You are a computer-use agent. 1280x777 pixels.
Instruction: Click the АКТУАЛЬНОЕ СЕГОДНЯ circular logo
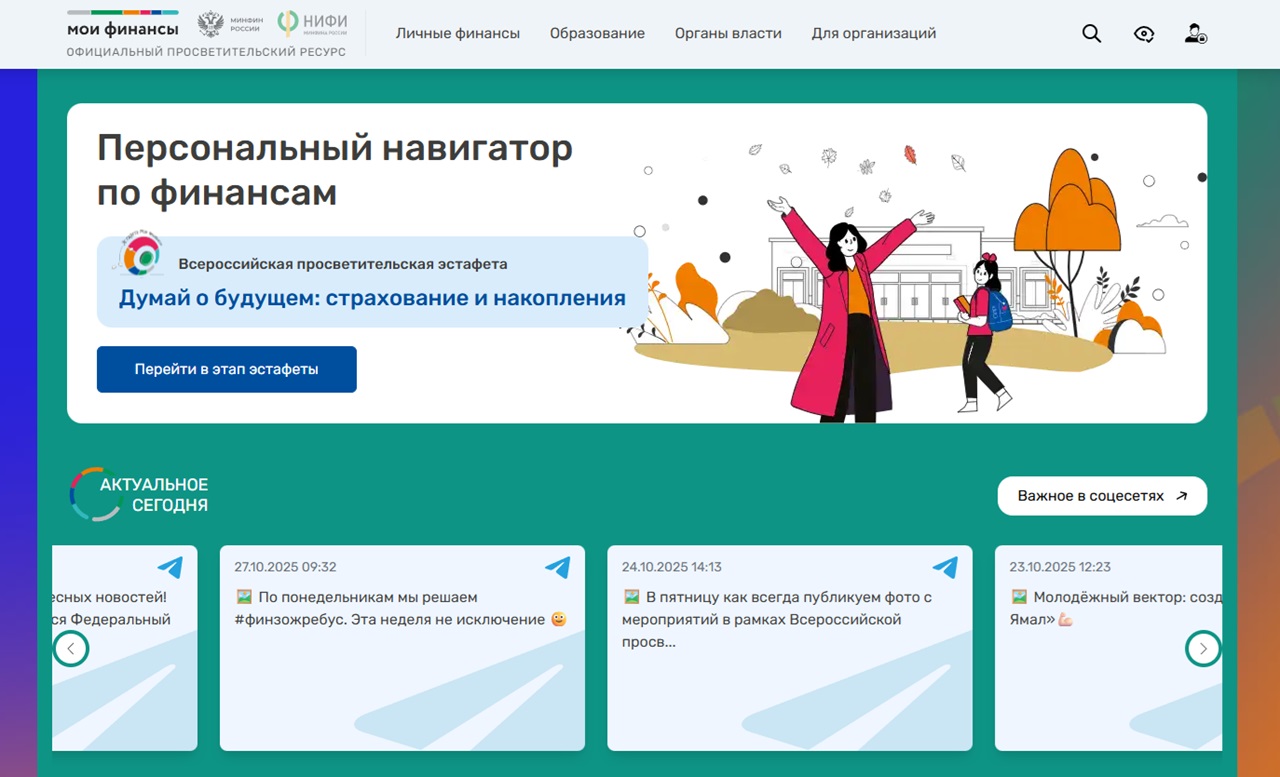click(x=95, y=494)
